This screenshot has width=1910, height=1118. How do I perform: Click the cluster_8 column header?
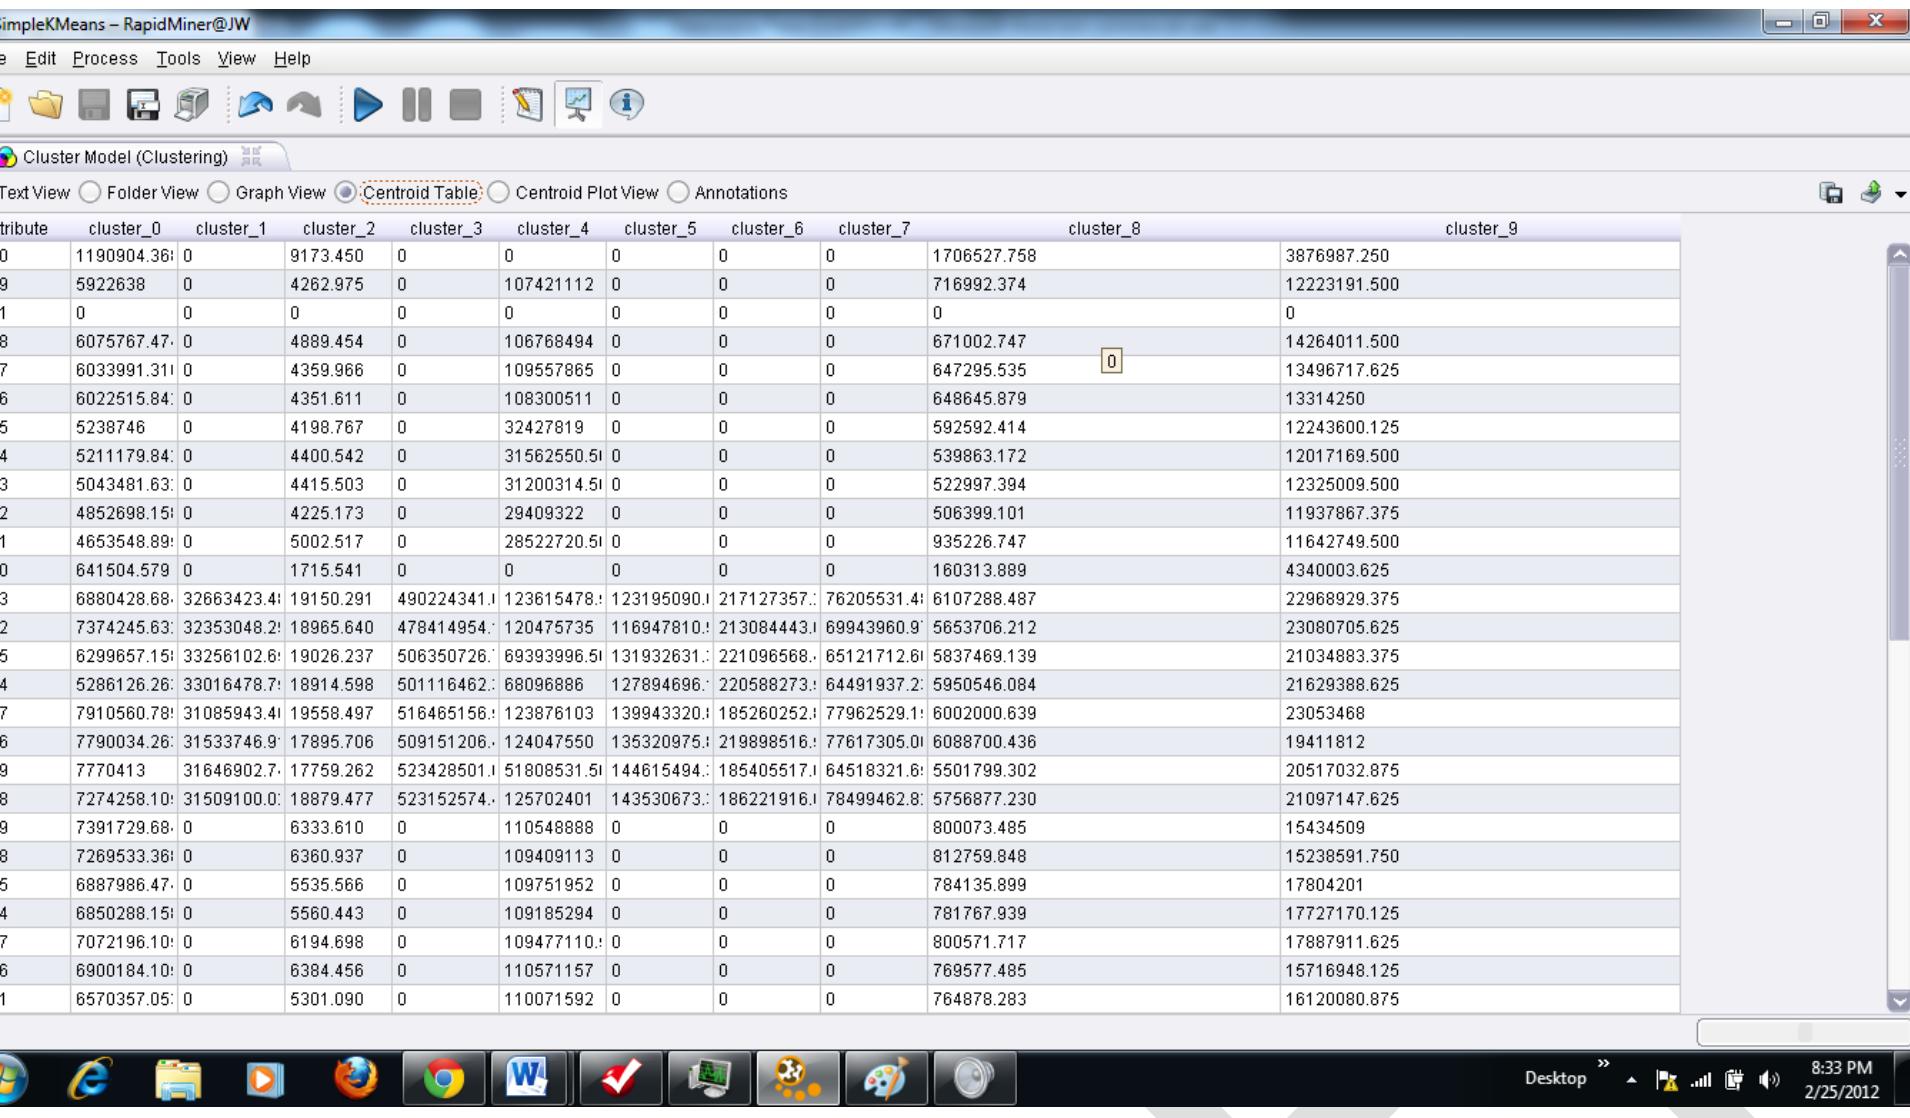pyautogui.click(x=1103, y=228)
